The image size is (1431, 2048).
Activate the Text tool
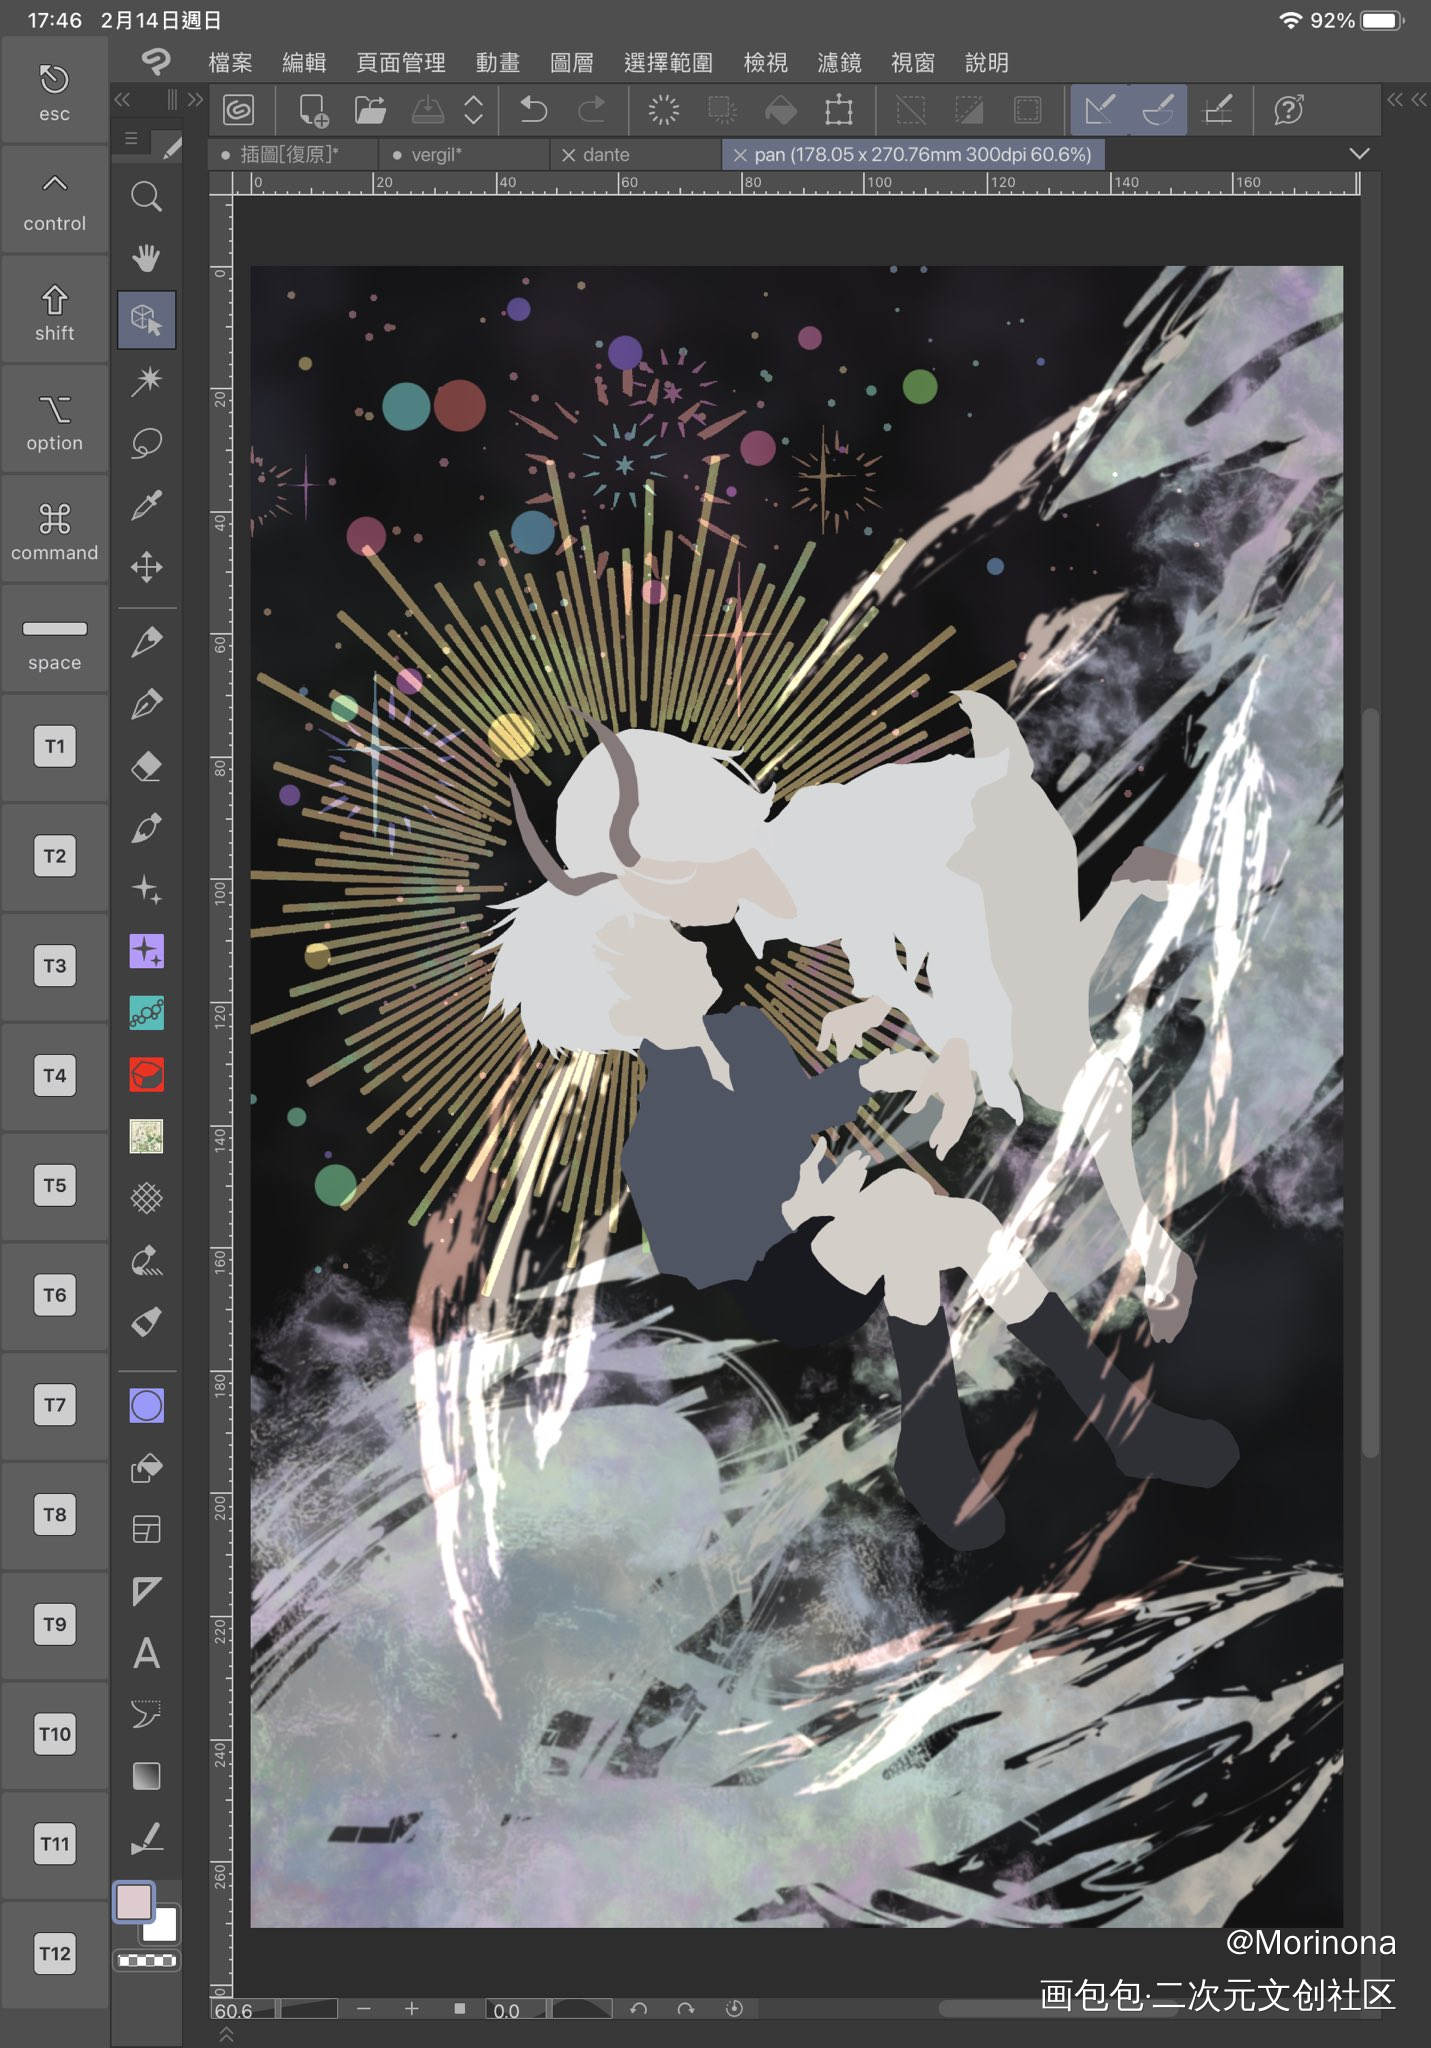click(x=146, y=1653)
